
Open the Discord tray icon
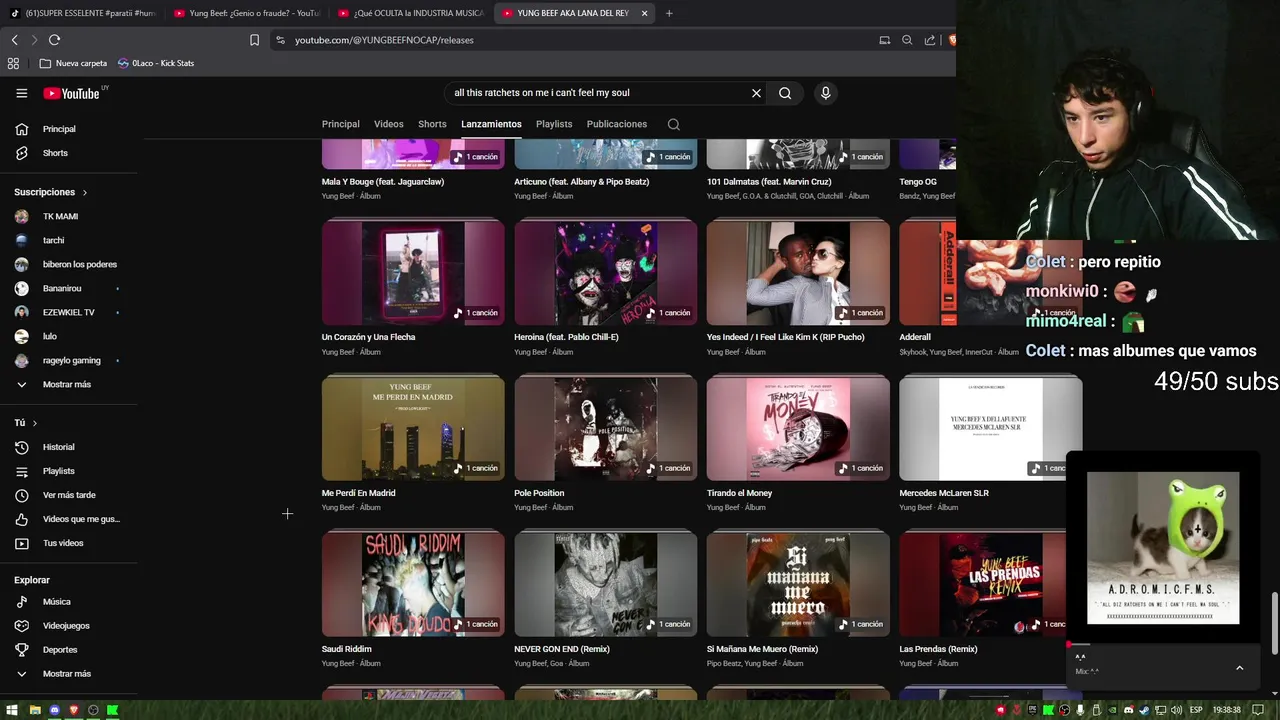pos(1128,710)
